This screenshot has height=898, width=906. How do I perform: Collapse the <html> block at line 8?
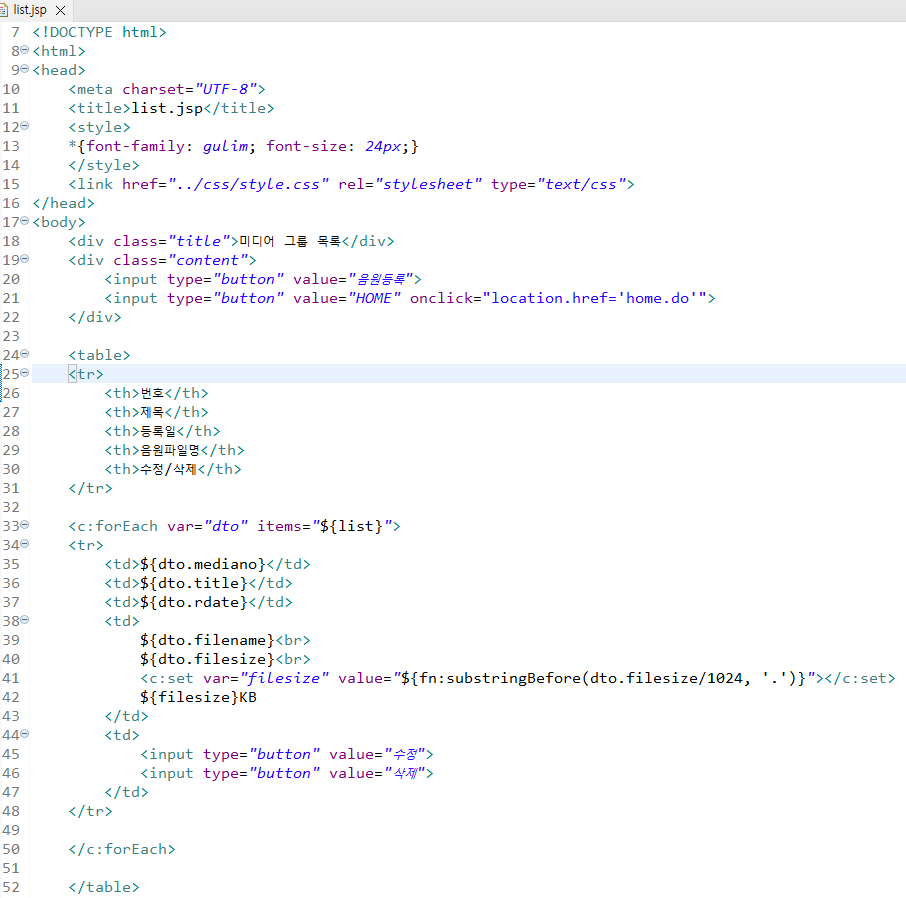[x=24, y=50]
